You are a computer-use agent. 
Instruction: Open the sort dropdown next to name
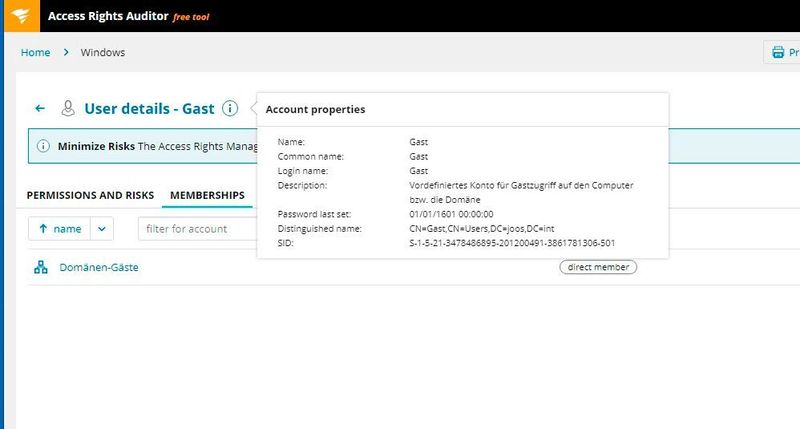103,229
